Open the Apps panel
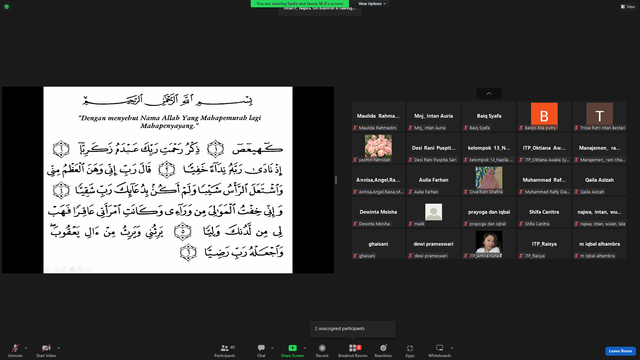This screenshot has width=640, height=360. (410, 350)
